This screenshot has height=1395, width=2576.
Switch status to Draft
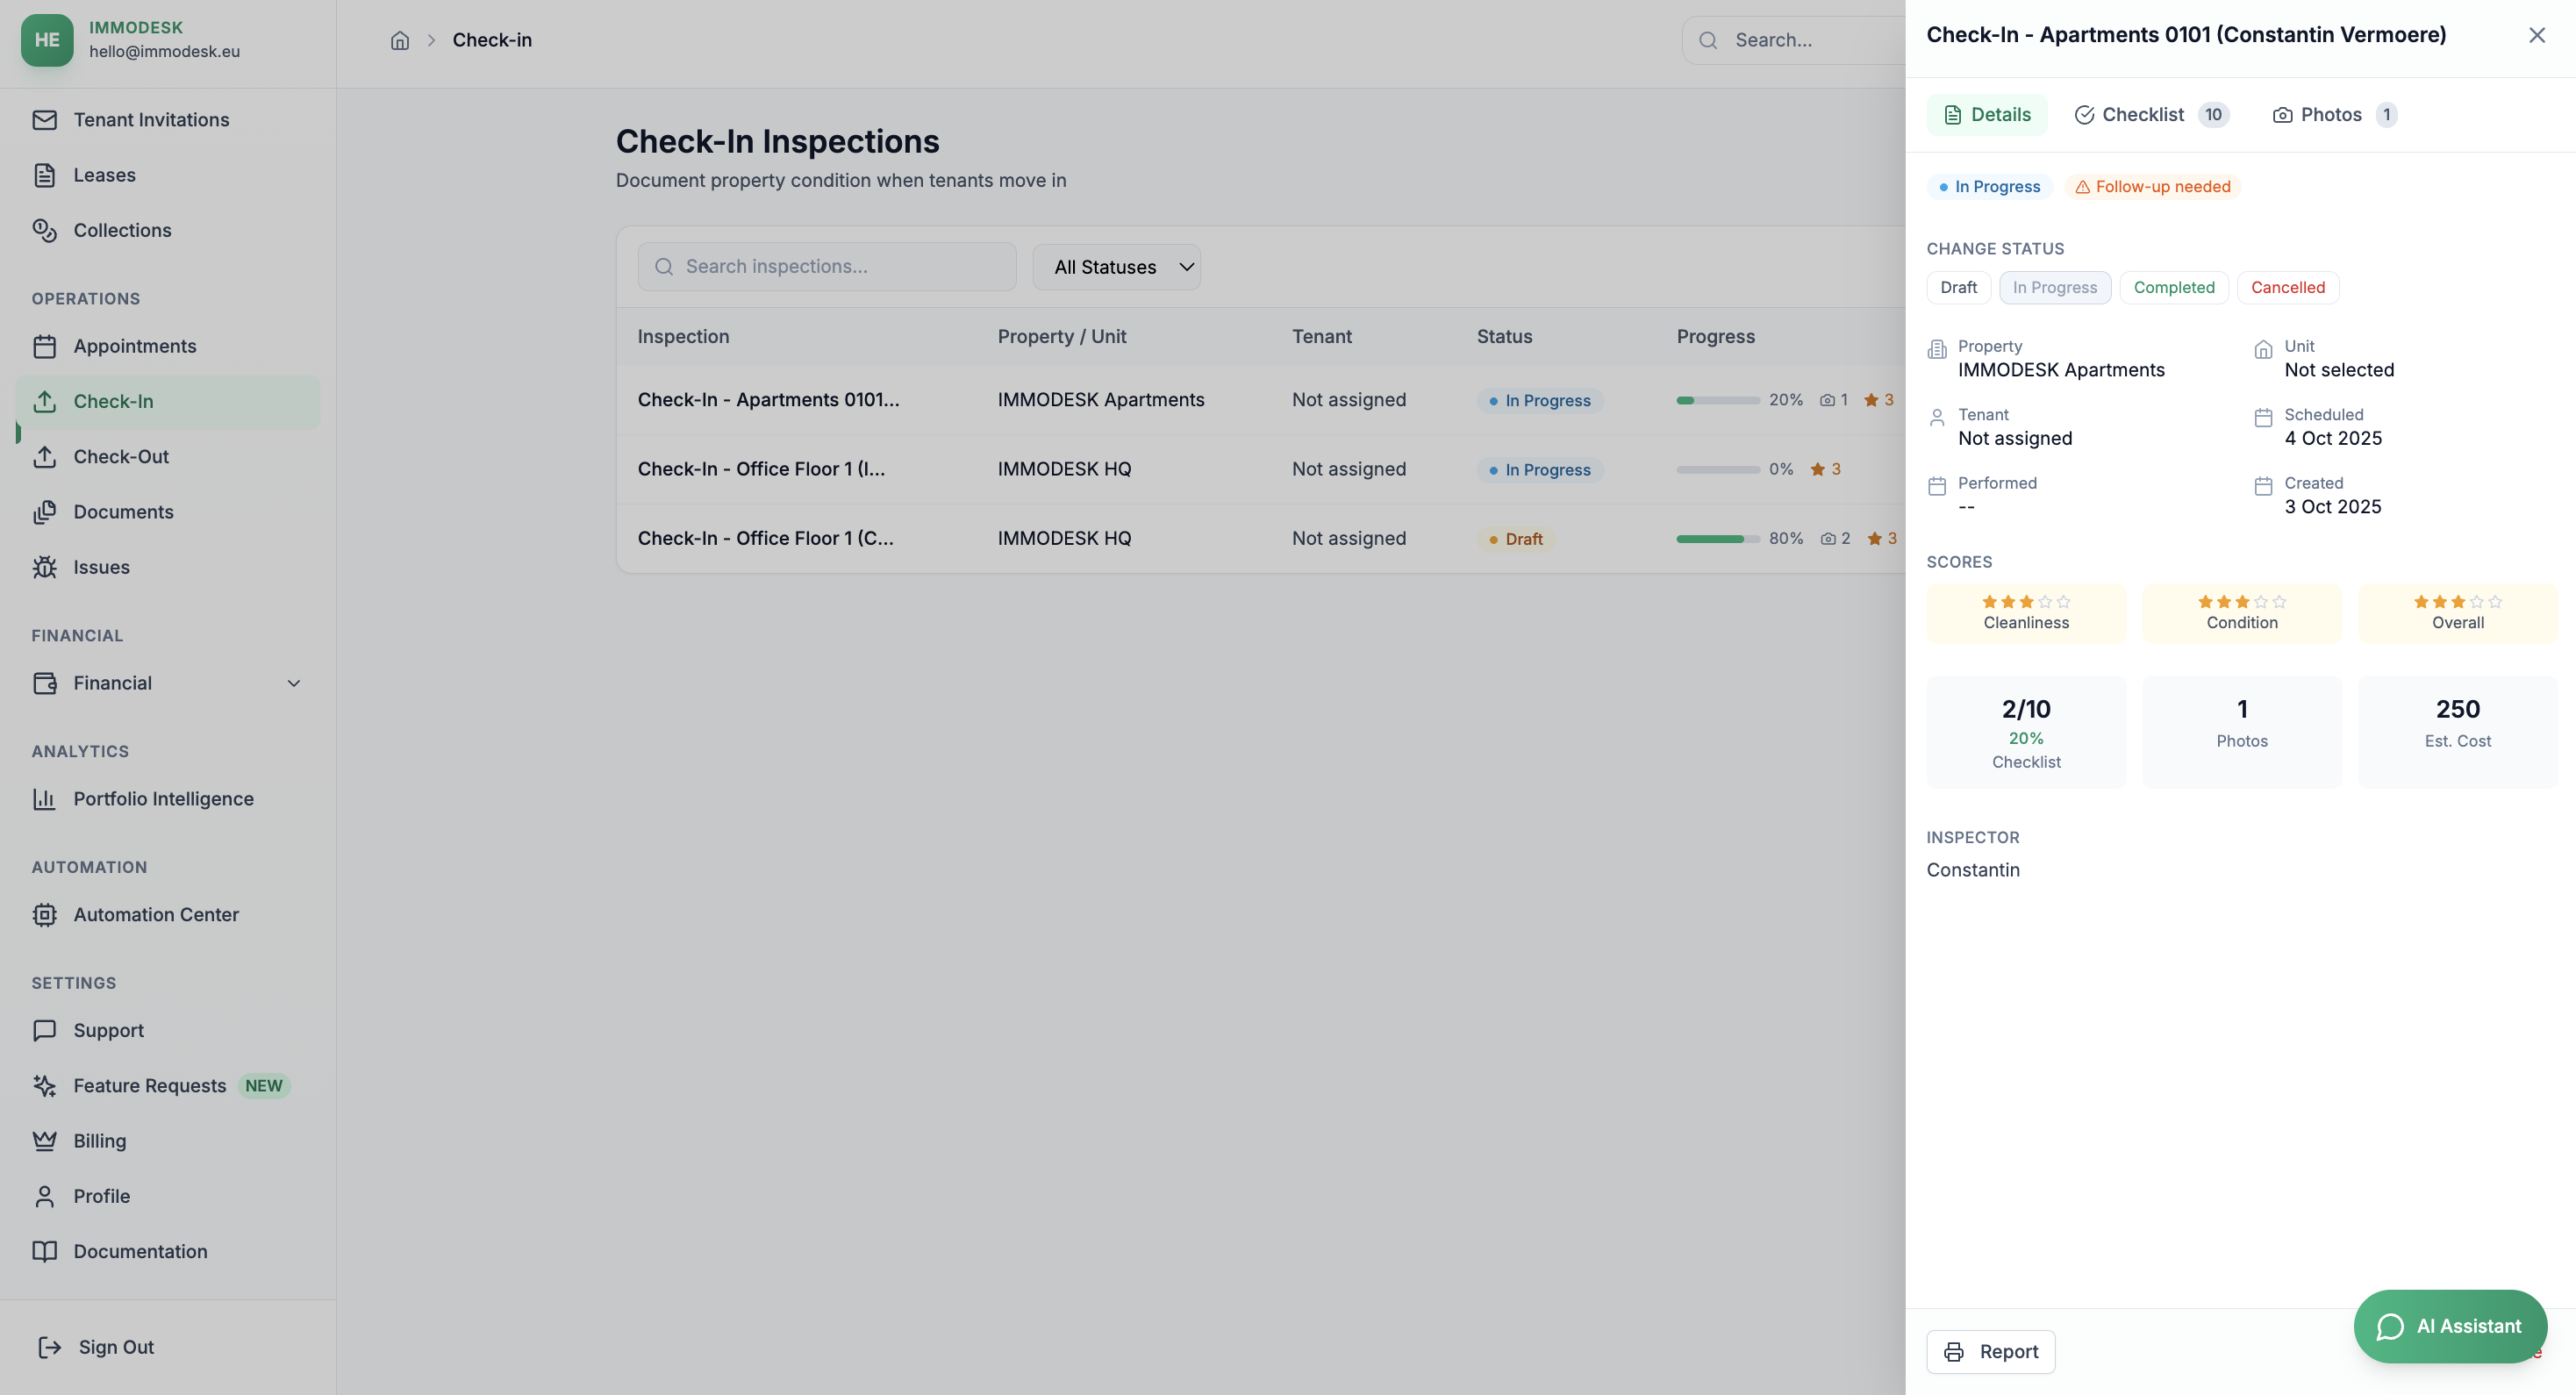point(1957,287)
